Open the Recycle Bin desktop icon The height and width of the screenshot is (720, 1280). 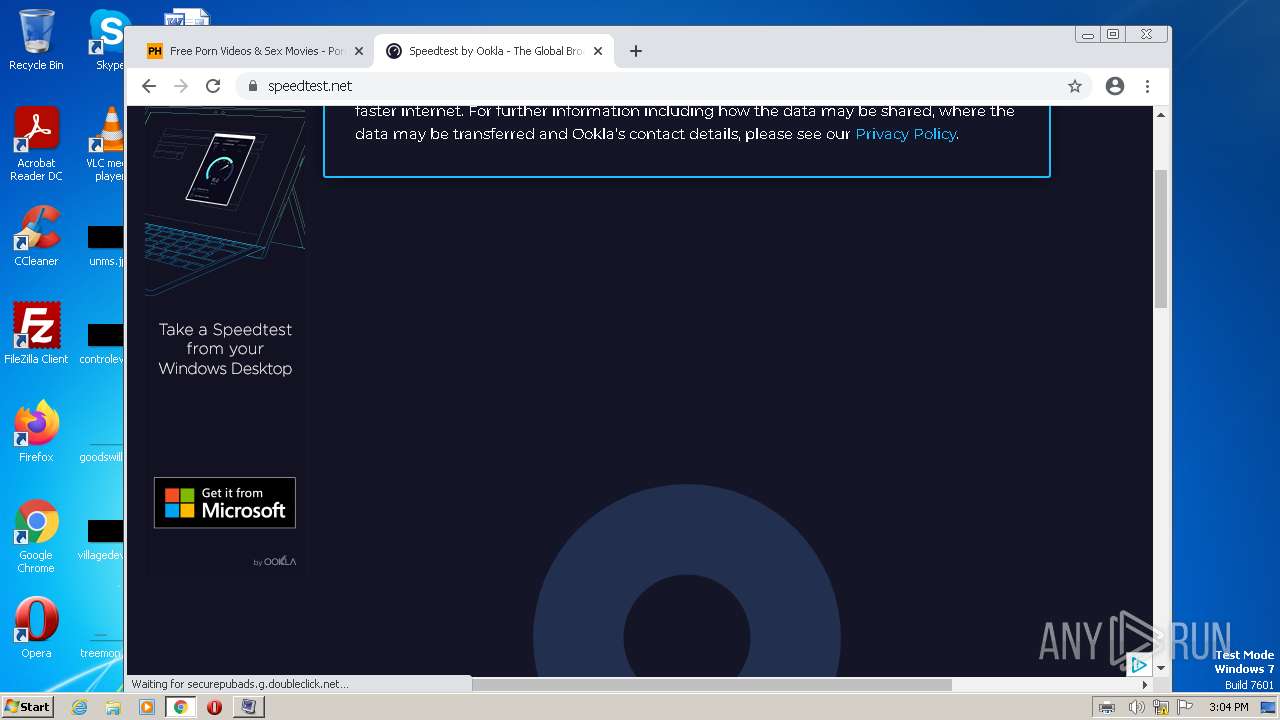click(x=36, y=40)
